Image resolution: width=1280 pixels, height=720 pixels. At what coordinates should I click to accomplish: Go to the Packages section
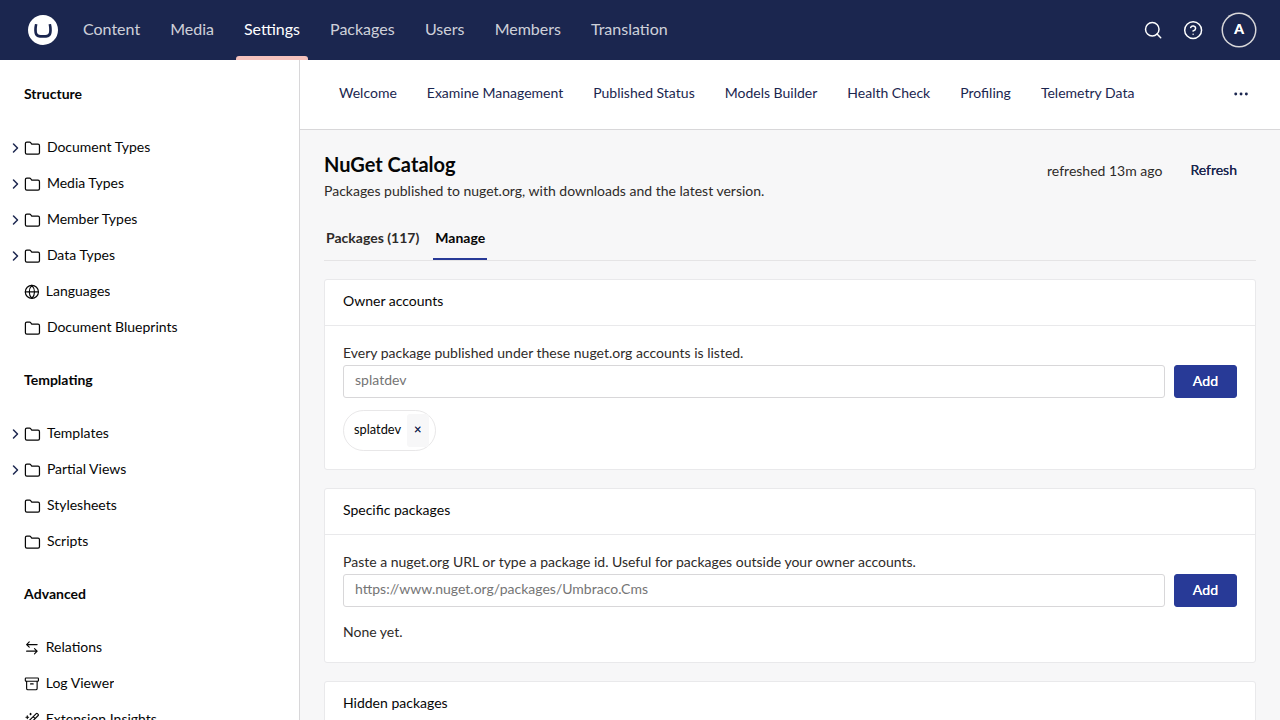click(x=362, y=30)
